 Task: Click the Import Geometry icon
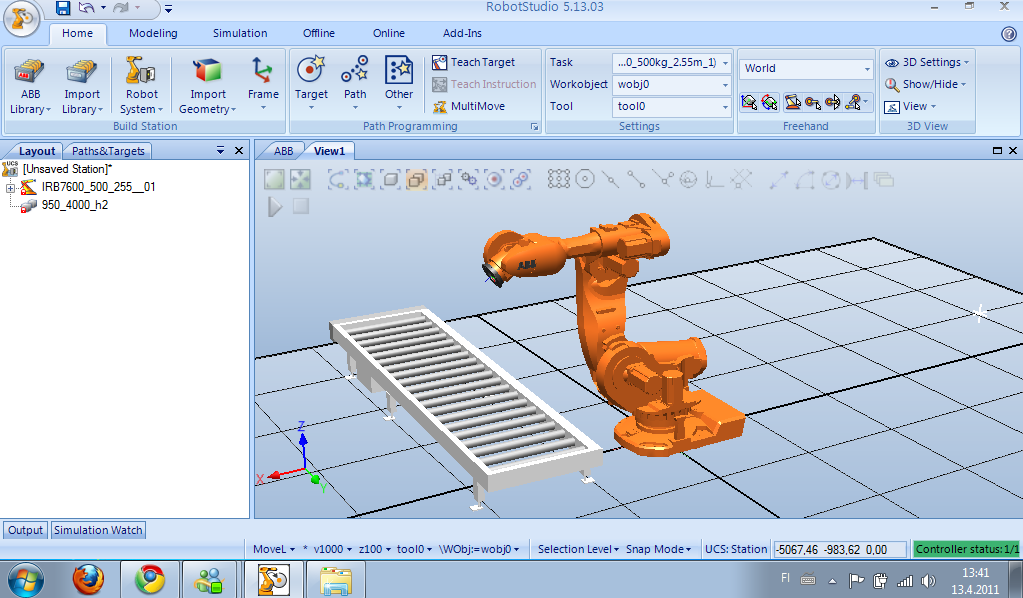tap(207, 71)
